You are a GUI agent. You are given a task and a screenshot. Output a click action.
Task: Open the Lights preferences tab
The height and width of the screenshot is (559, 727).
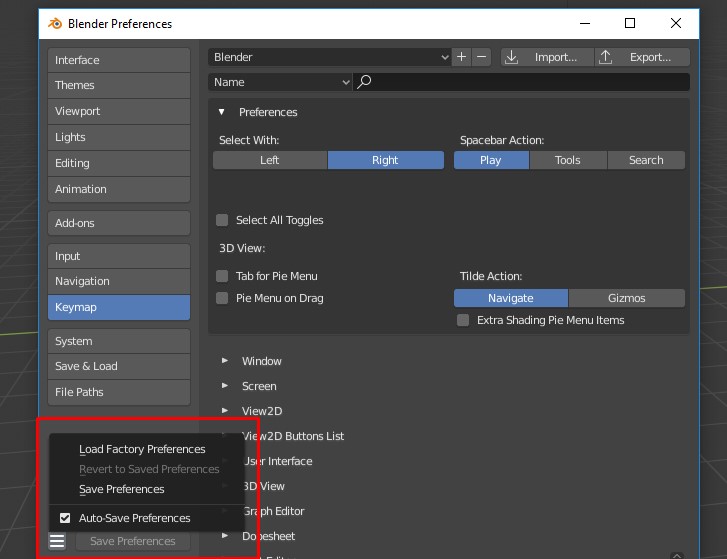(x=119, y=137)
